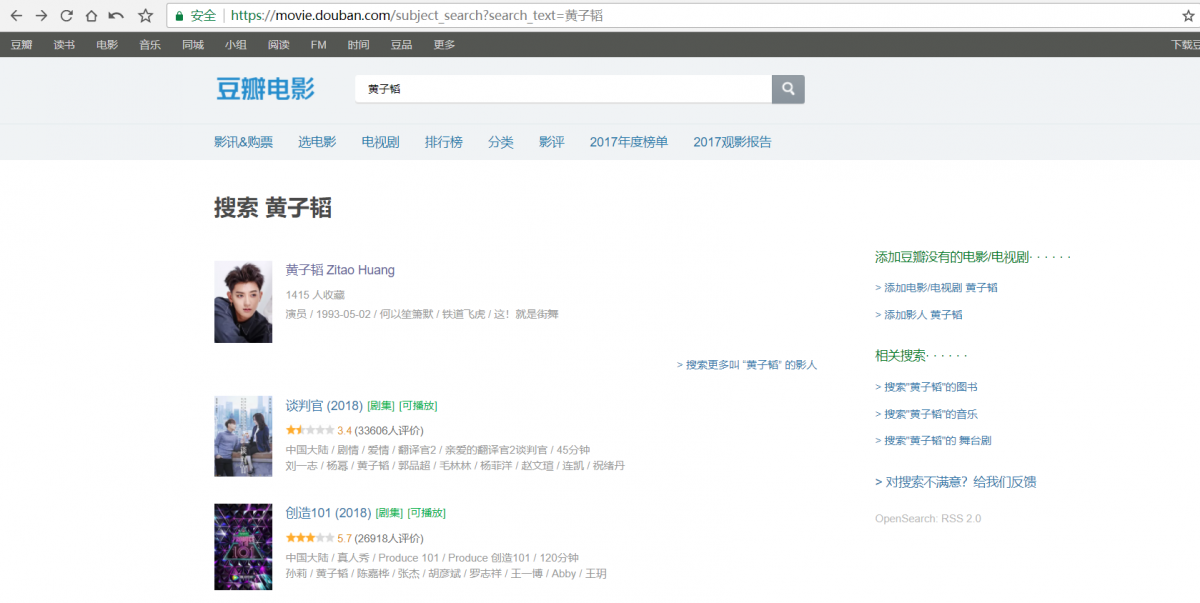
Task: Open FM in the top bar
Action: (319, 45)
